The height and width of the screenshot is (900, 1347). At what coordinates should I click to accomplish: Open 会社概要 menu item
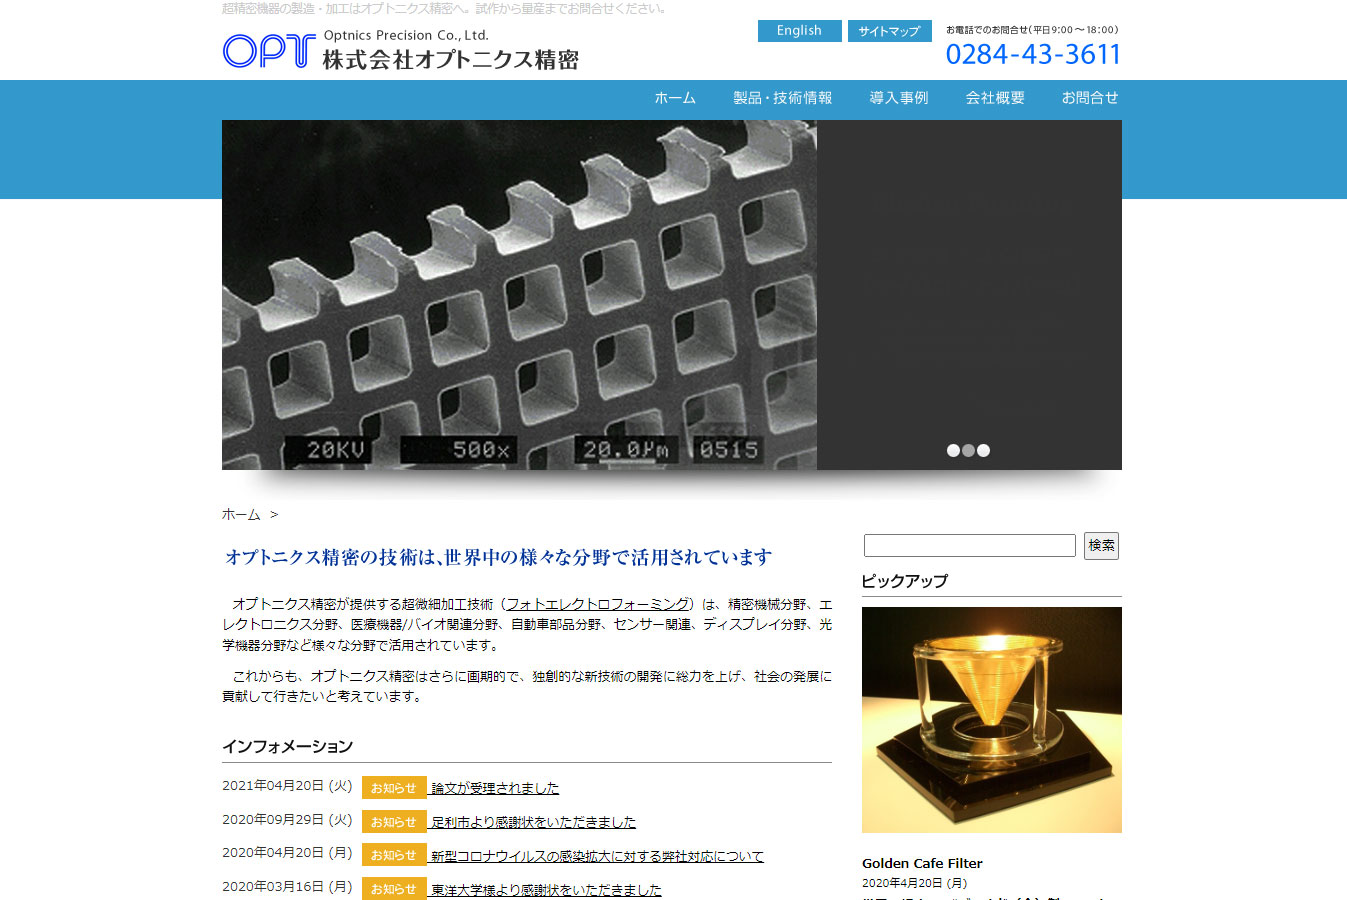point(995,98)
